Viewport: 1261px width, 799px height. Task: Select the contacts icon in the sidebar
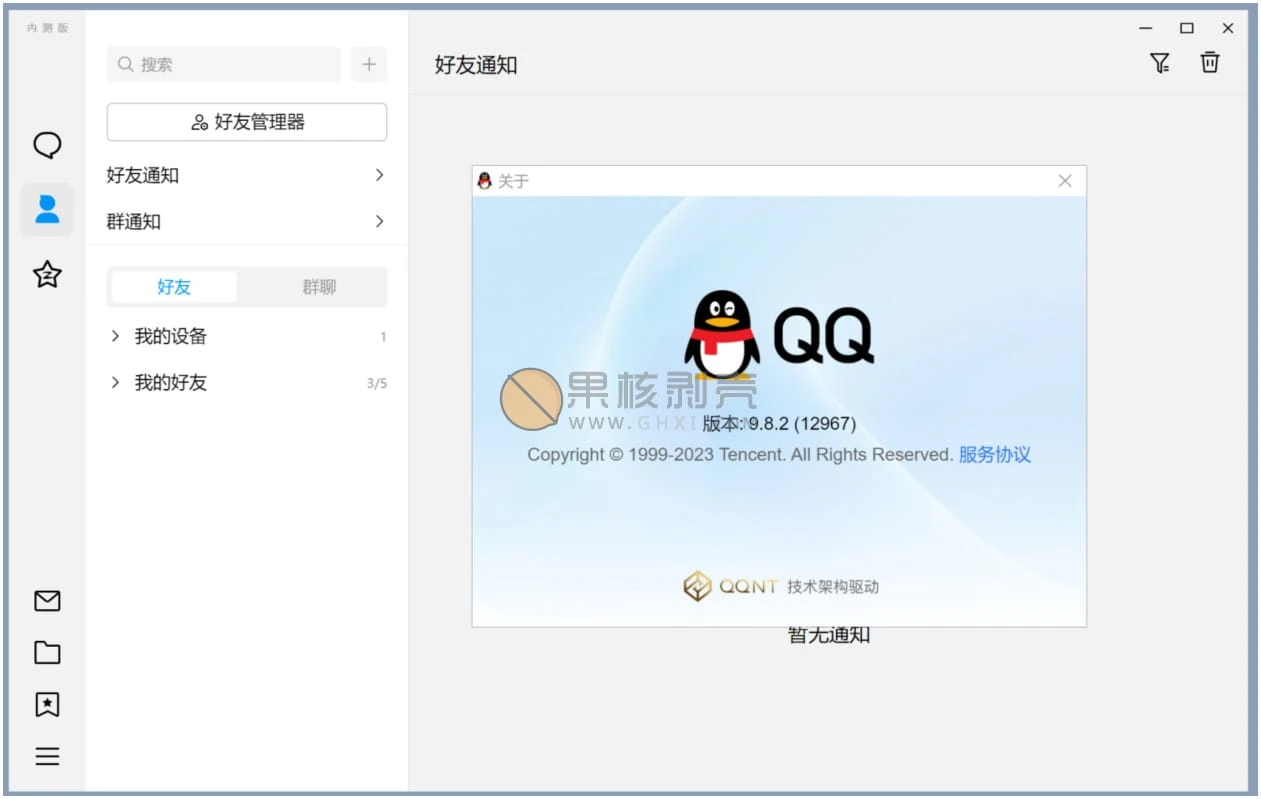[46, 210]
